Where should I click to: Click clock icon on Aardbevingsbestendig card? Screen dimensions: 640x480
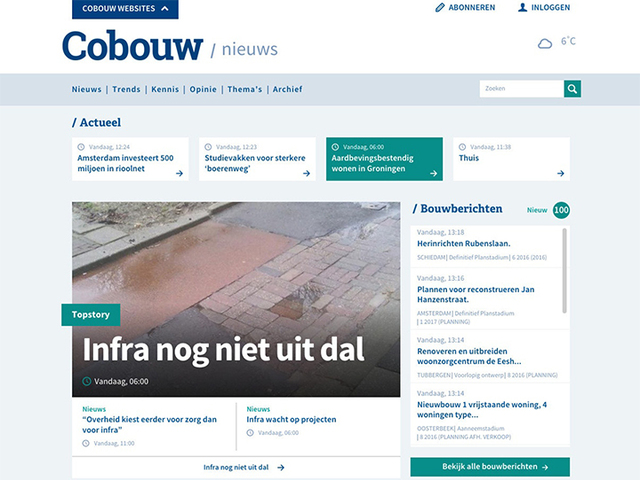point(335,147)
